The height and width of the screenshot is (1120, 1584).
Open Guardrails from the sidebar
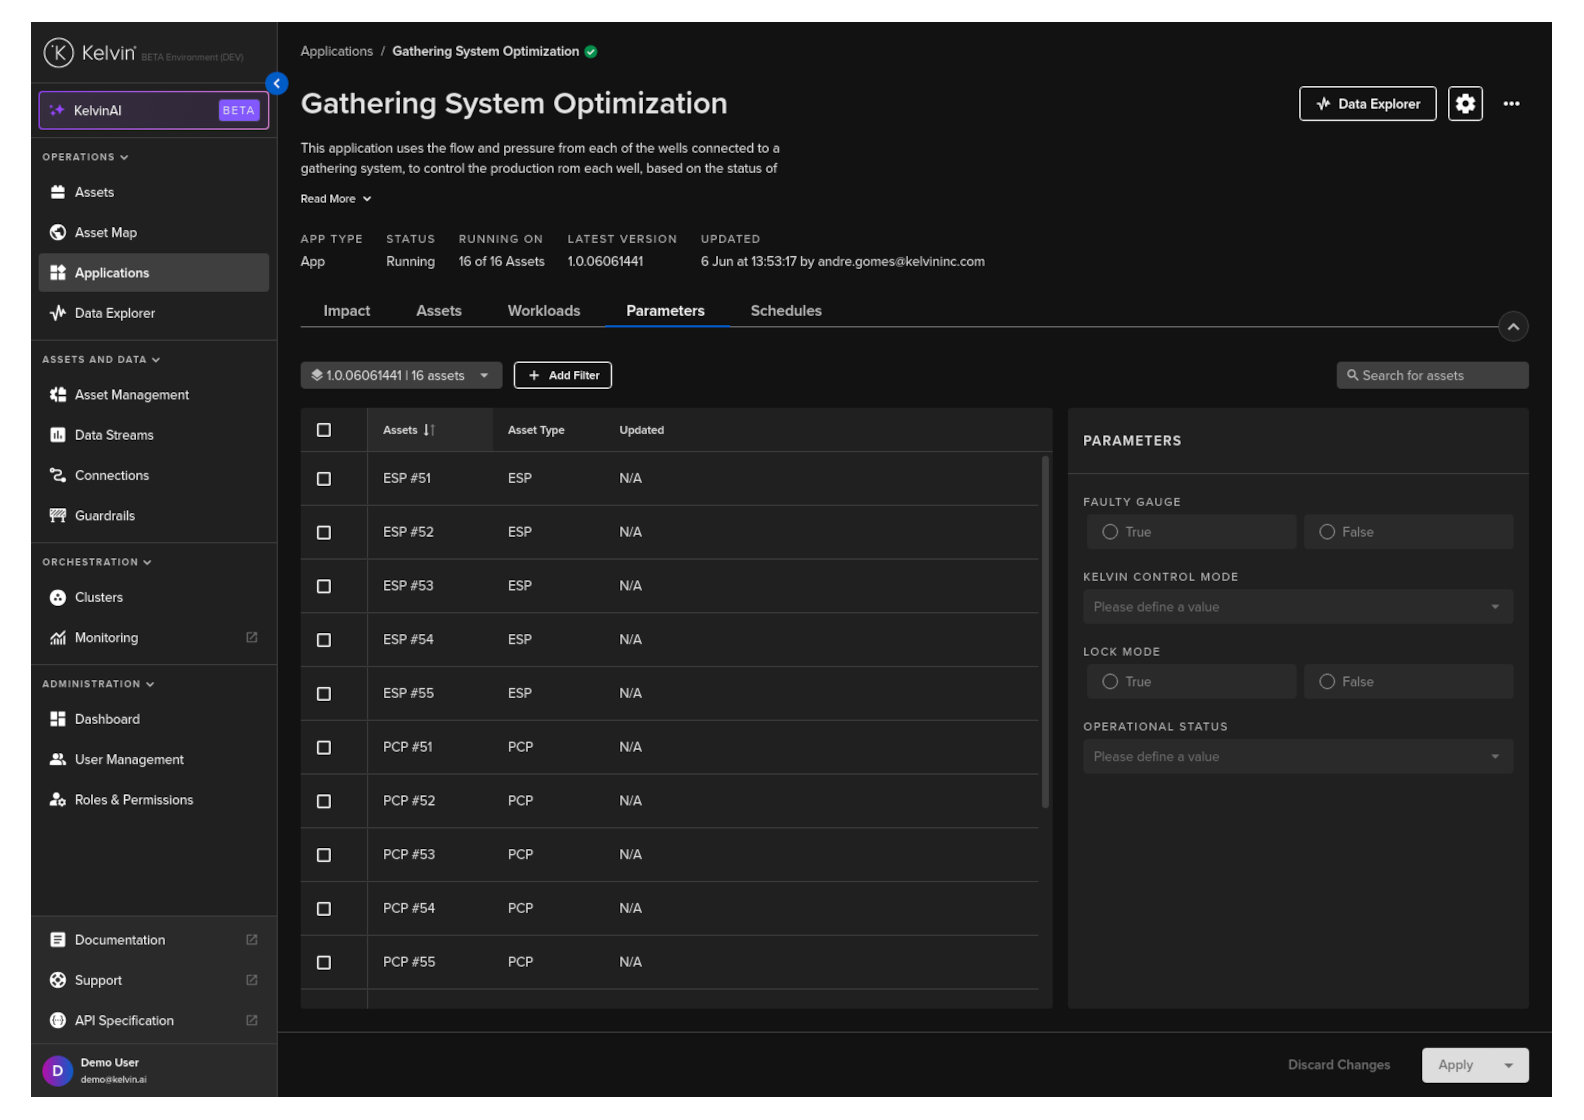point(104,516)
